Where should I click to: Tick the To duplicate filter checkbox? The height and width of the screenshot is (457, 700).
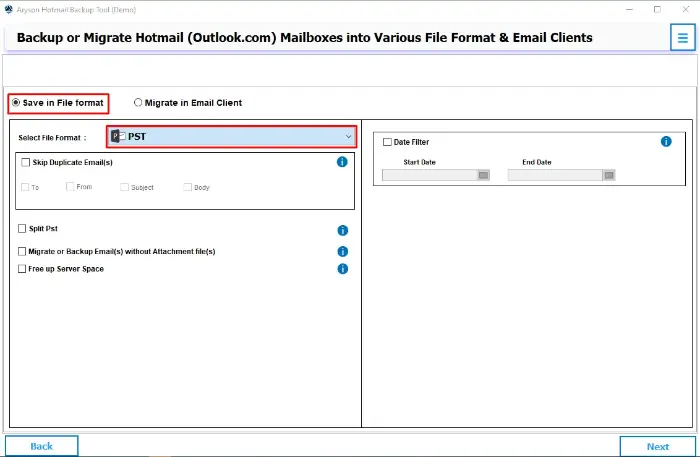[25, 187]
